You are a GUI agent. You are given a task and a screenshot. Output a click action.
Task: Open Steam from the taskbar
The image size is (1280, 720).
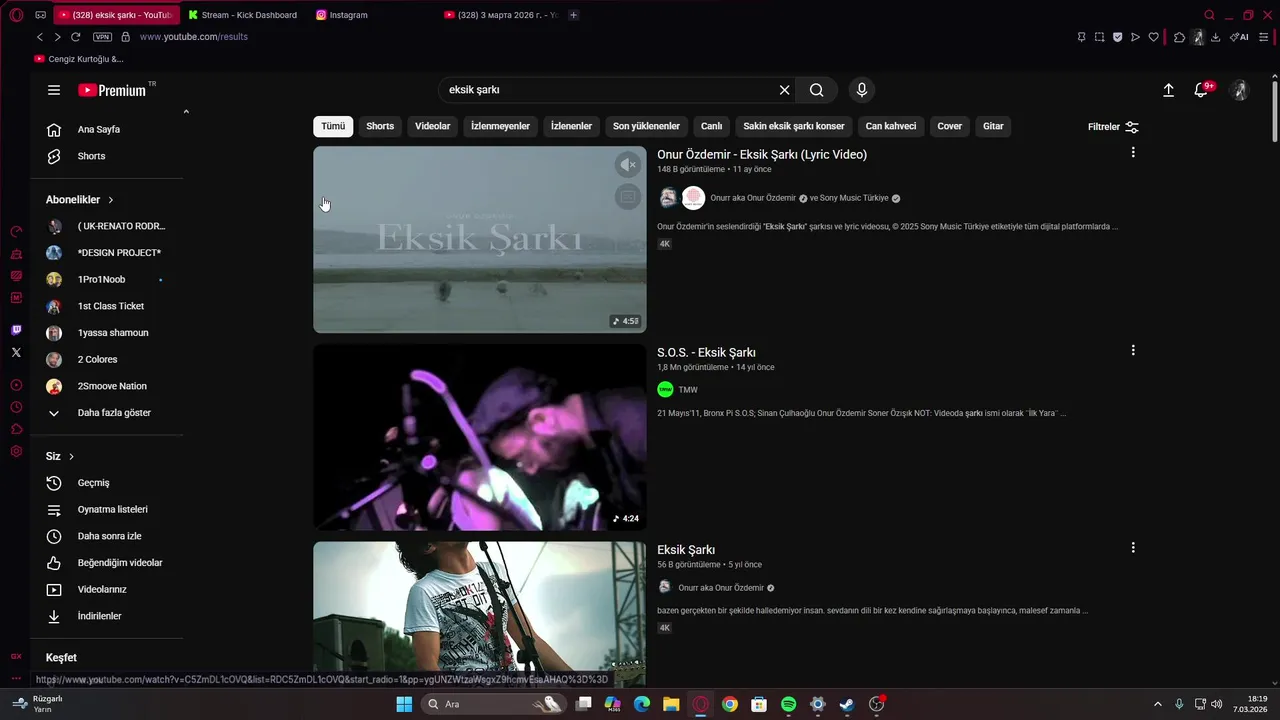tap(847, 705)
